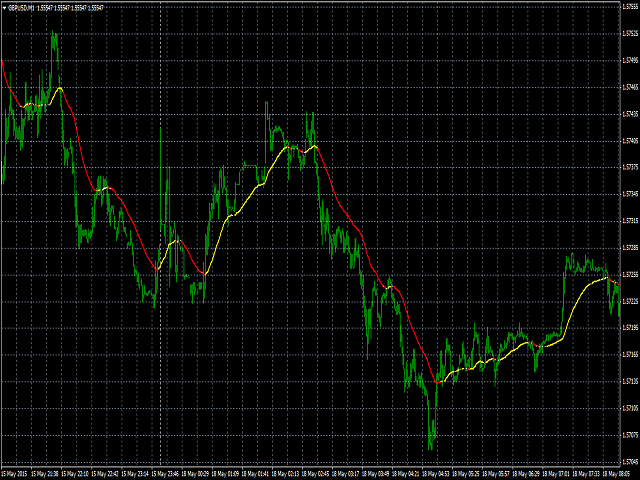The width and height of the screenshot is (640, 480).
Task: Click the 18 May 04:53 time marker
Action: (436, 474)
